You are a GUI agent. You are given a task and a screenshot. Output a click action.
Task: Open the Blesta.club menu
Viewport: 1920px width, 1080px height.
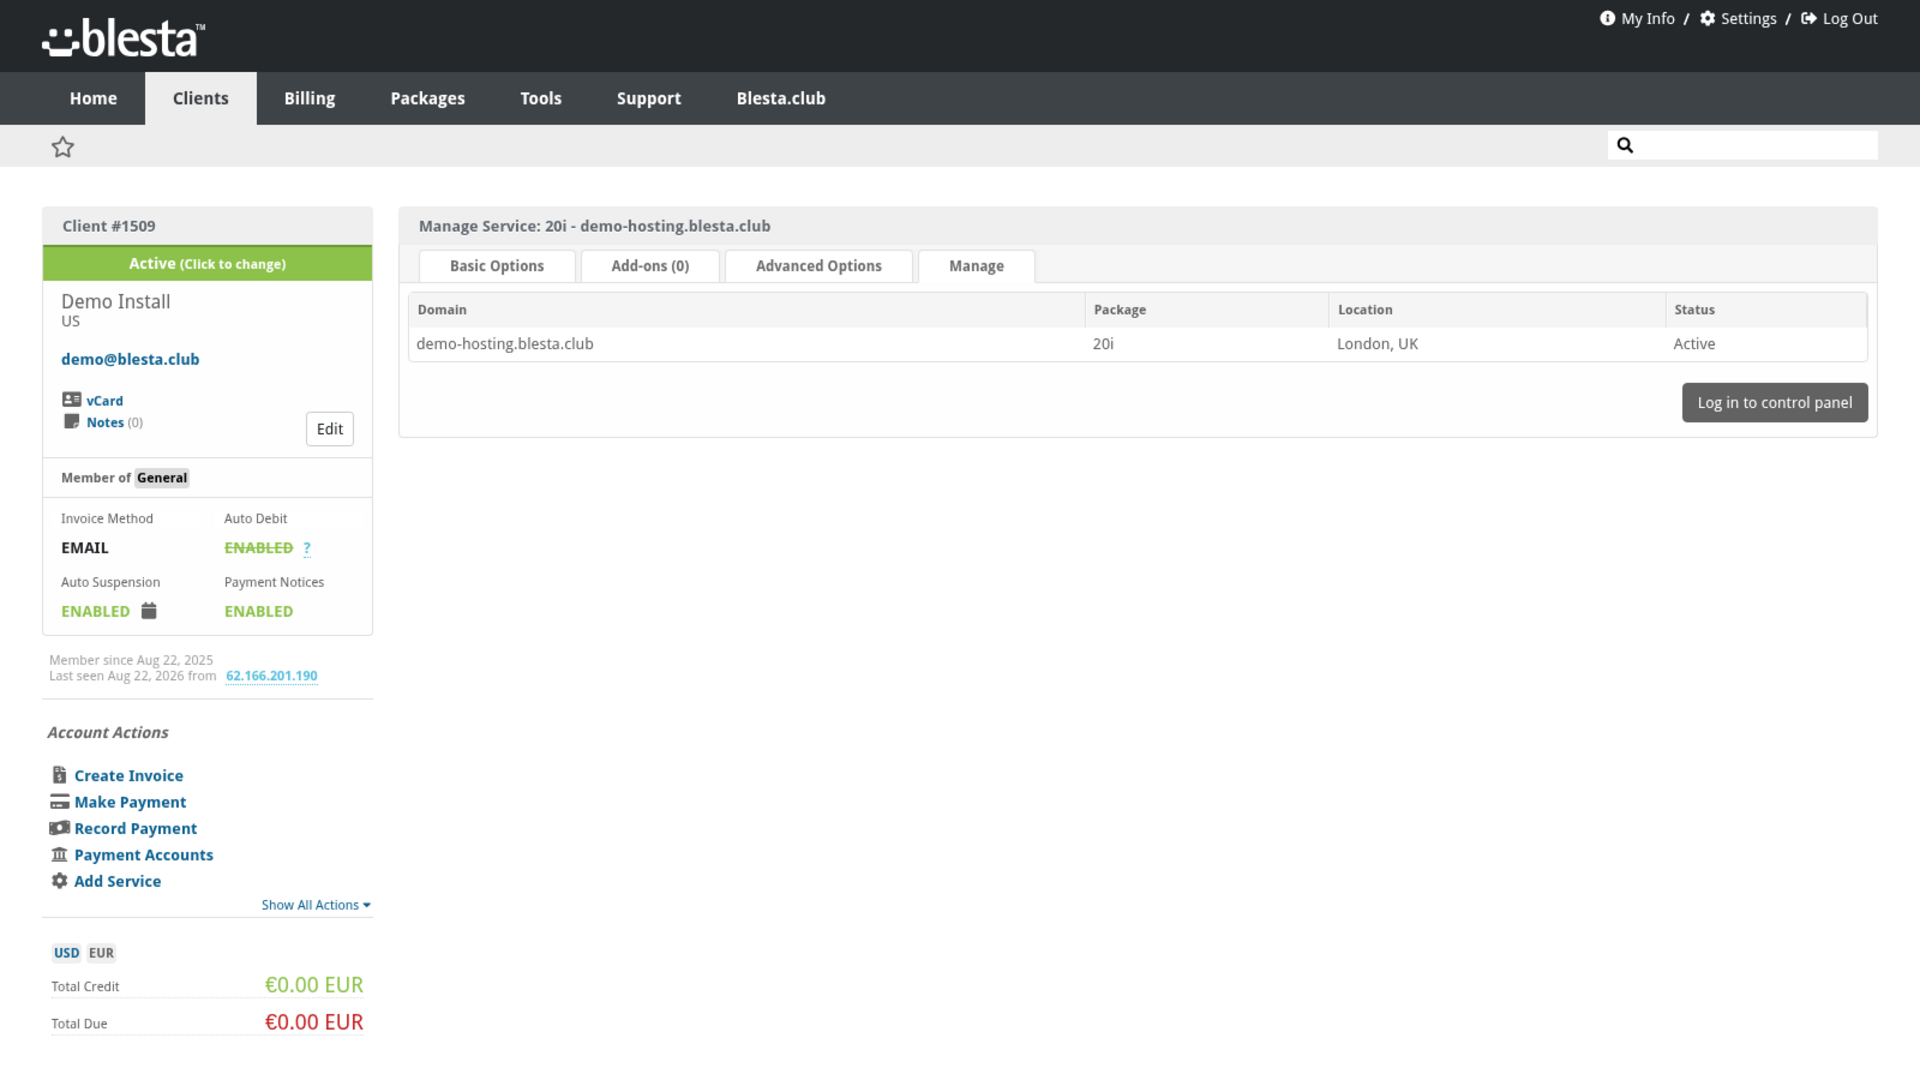click(780, 98)
